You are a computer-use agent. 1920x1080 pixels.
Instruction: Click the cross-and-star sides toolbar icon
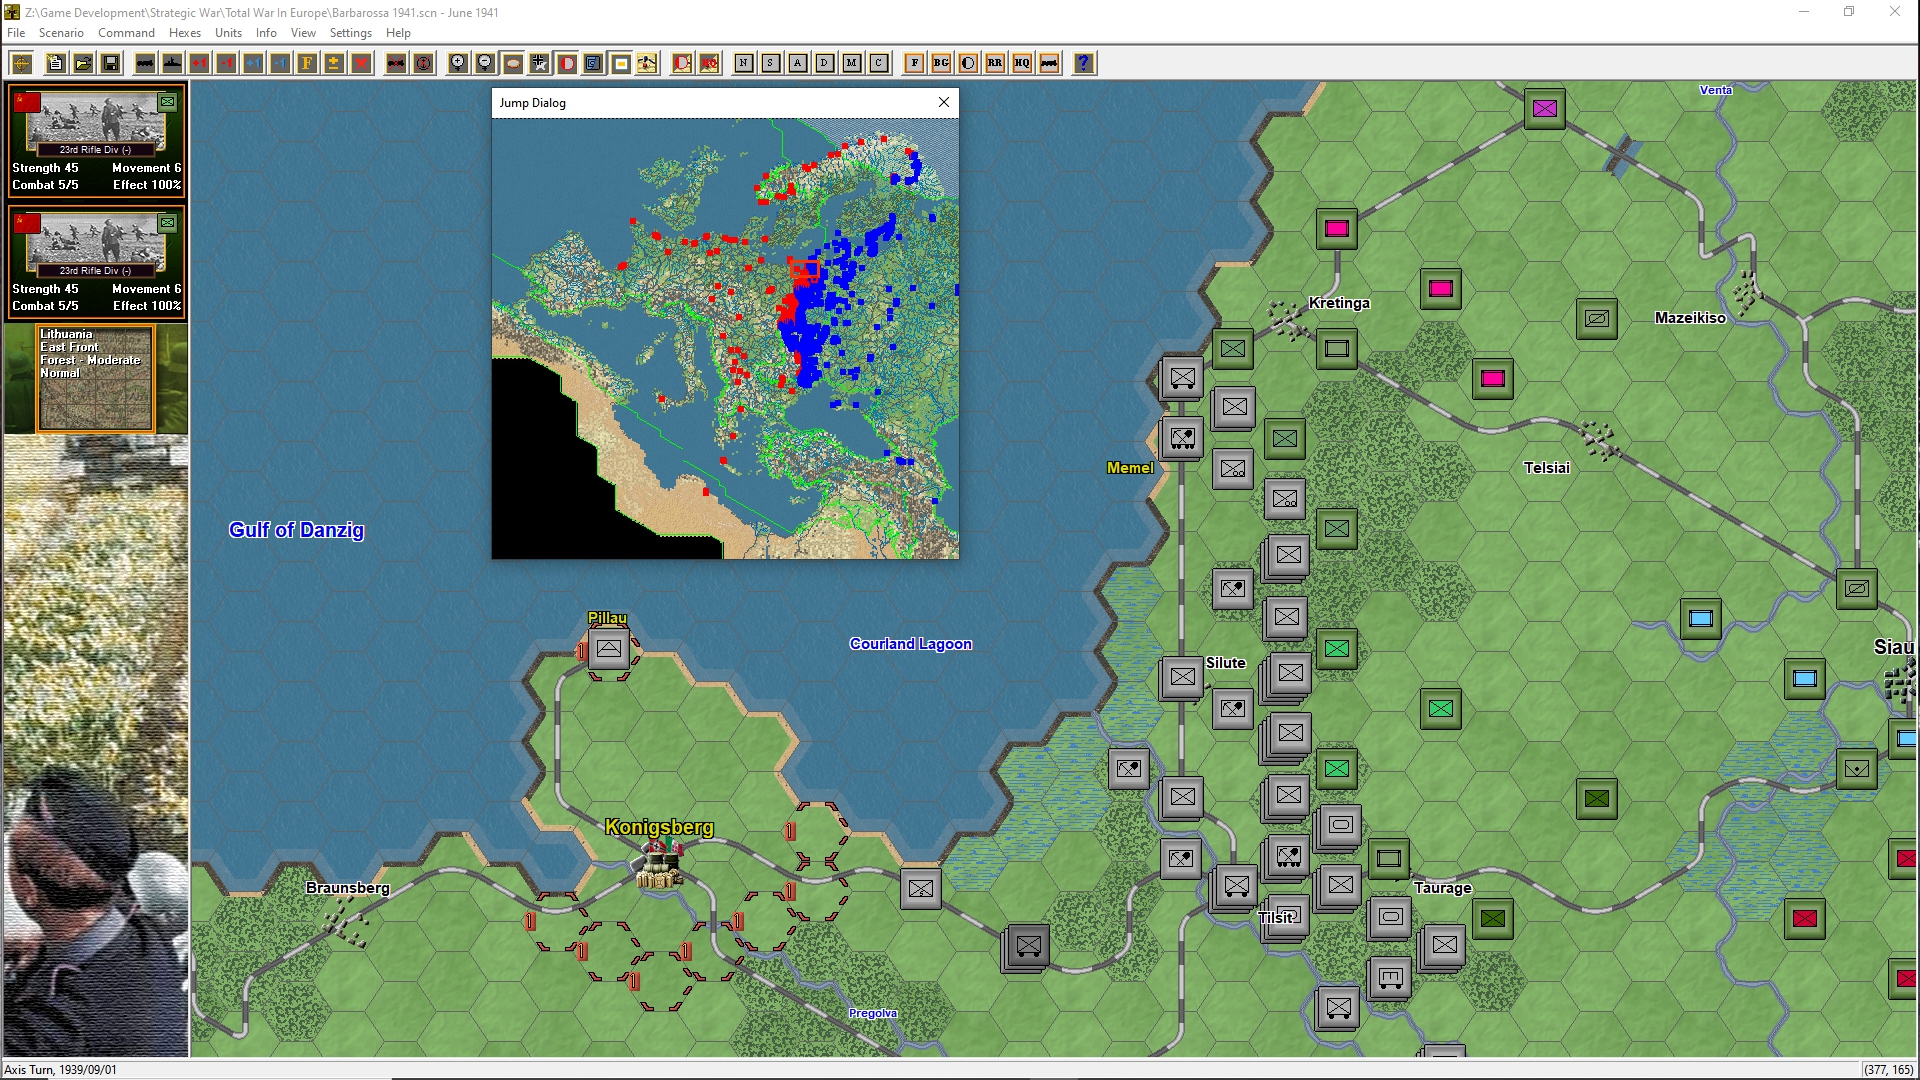click(539, 63)
